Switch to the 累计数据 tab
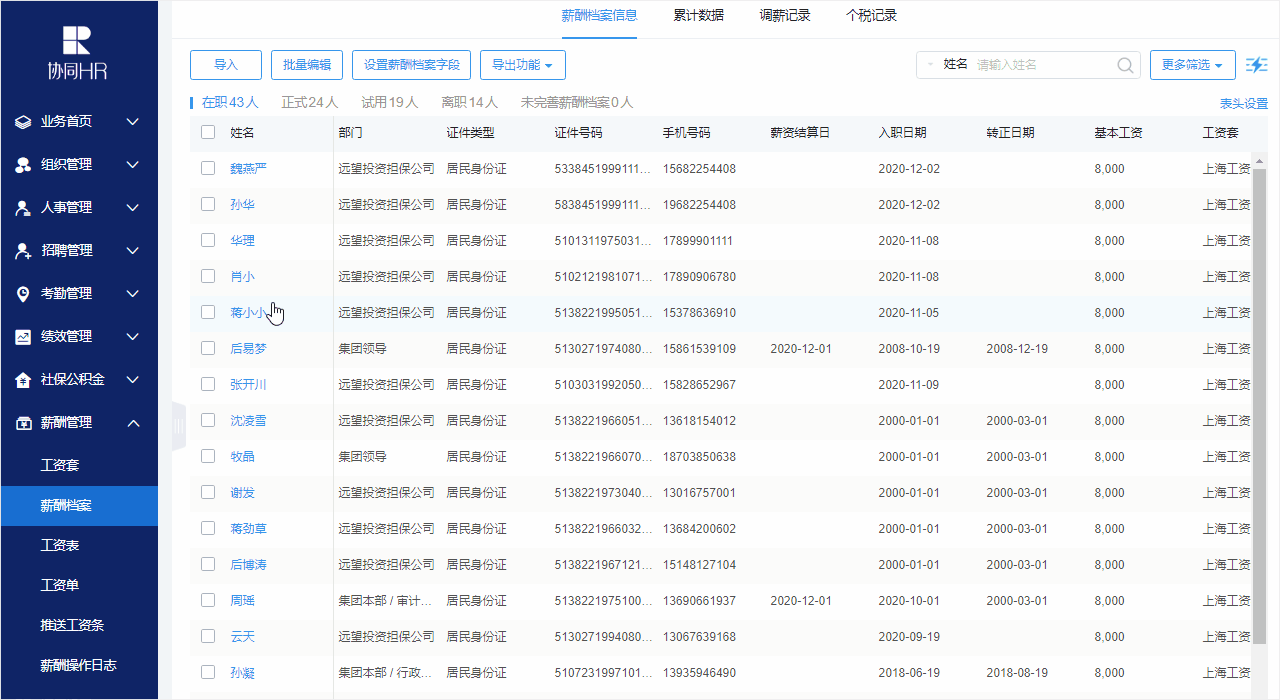1280x700 pixels. [x=698, y=16]
